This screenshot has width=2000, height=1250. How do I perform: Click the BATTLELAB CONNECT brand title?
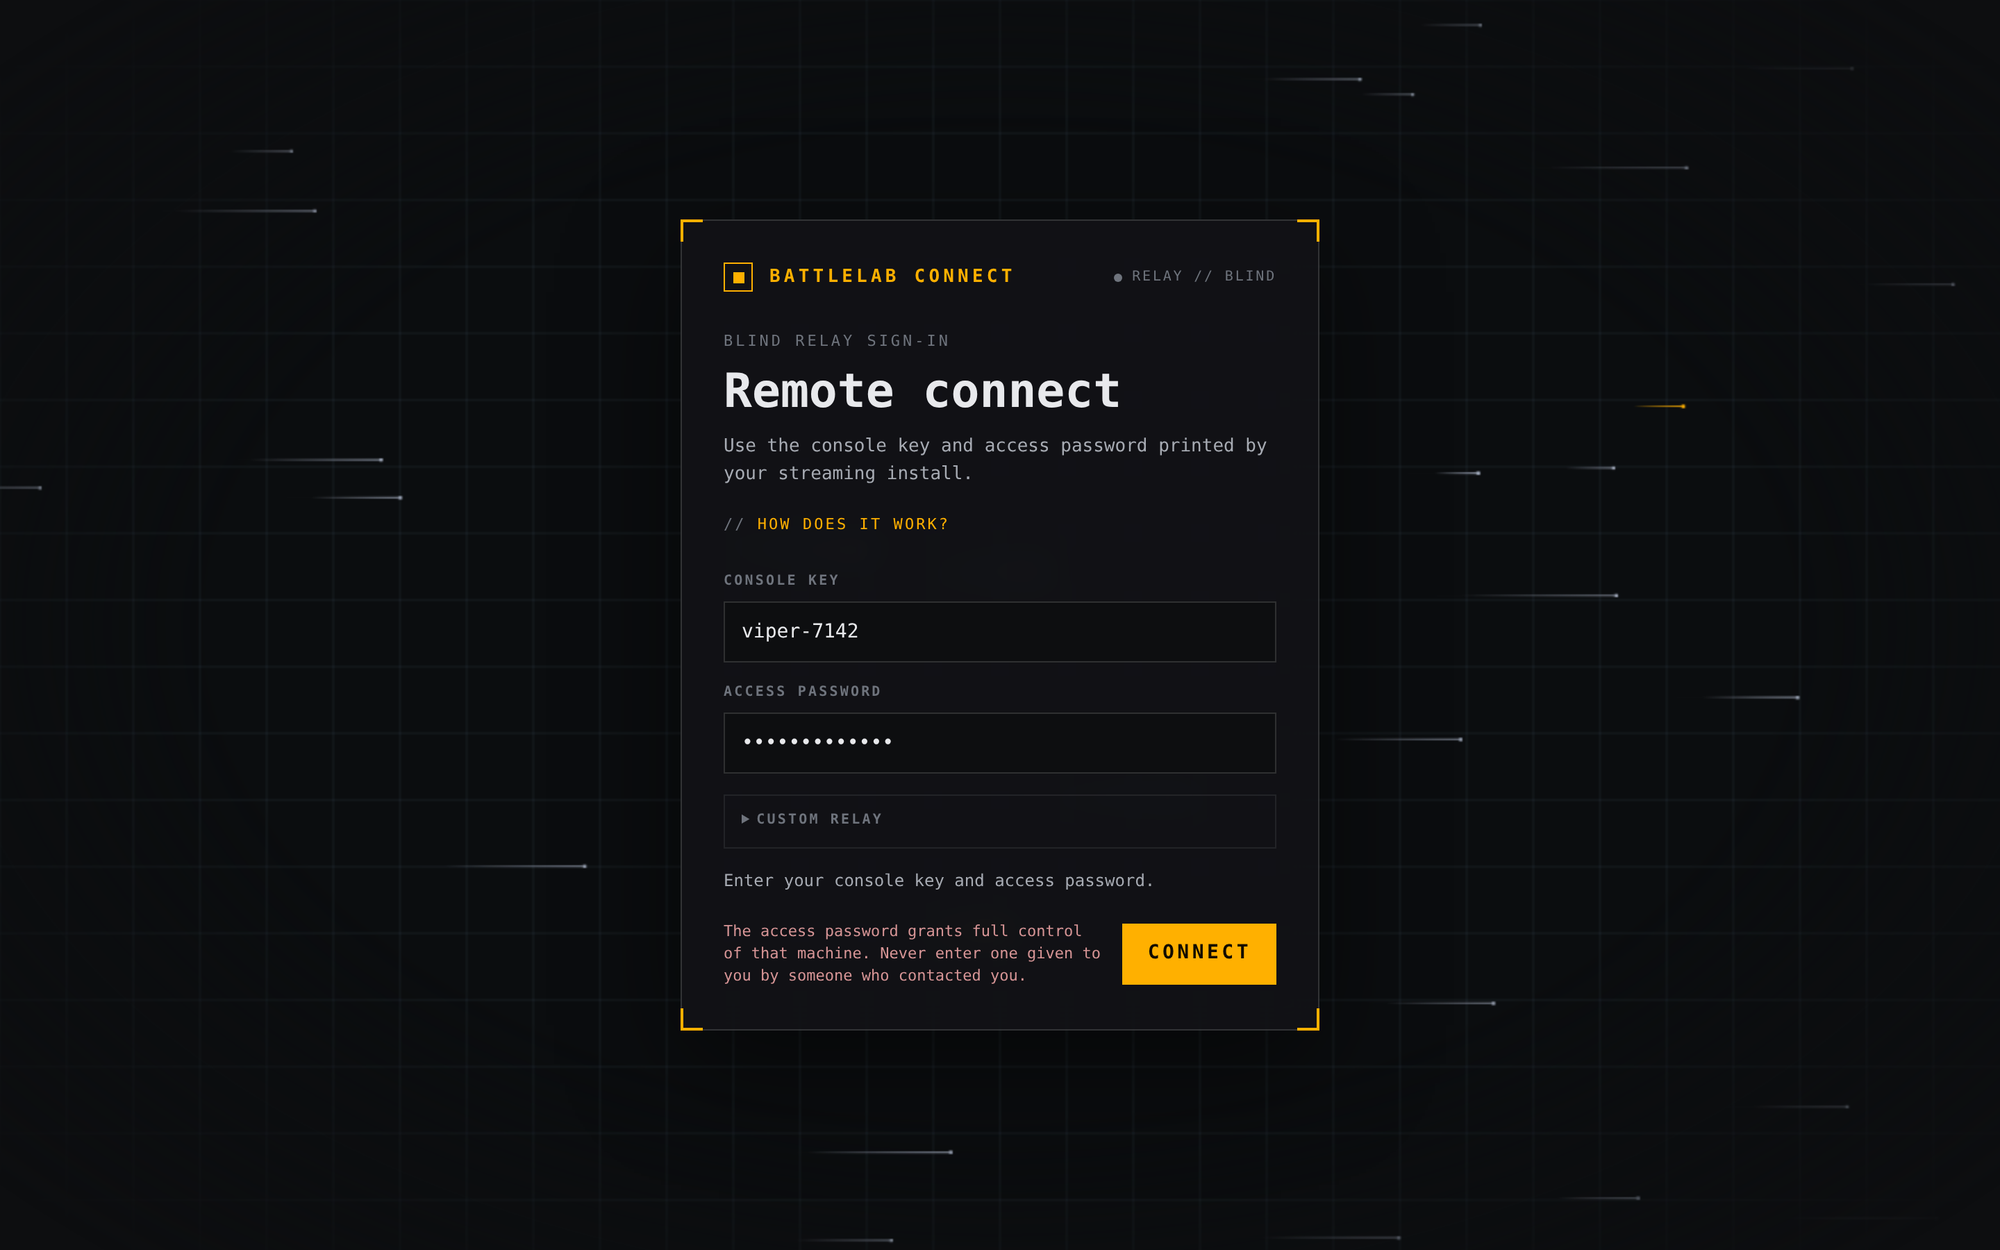891,276
